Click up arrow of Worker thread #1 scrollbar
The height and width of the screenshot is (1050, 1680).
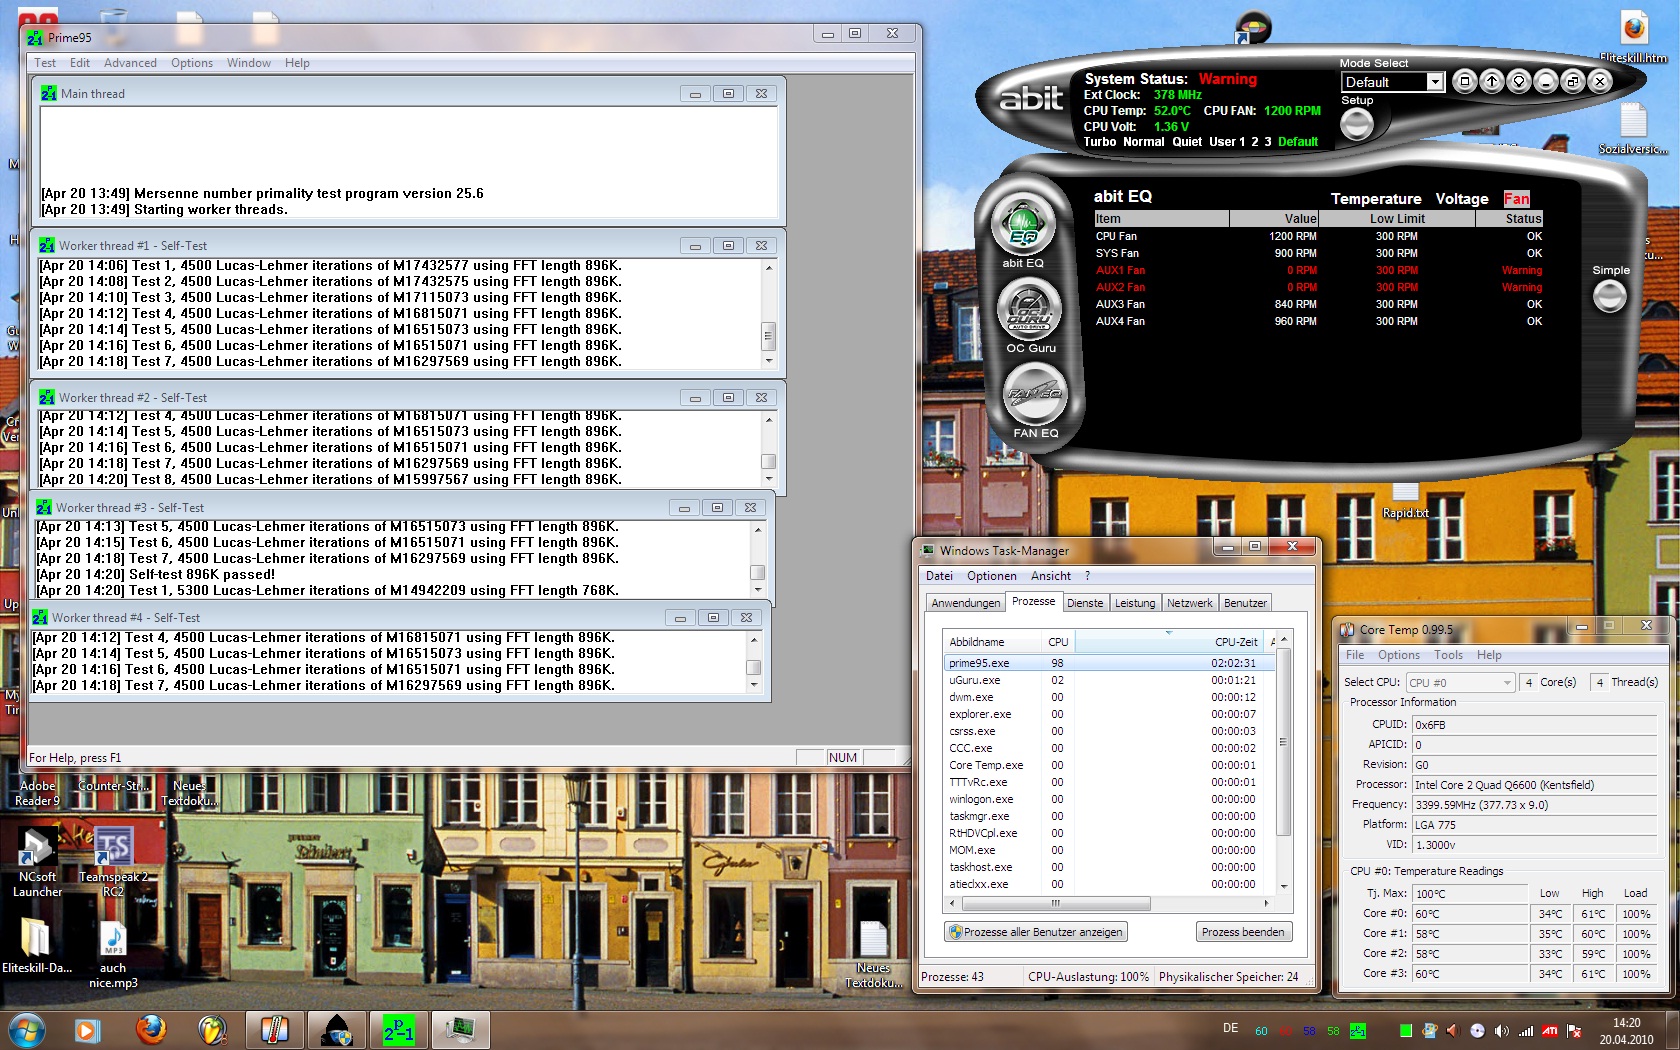click(768, 267)
